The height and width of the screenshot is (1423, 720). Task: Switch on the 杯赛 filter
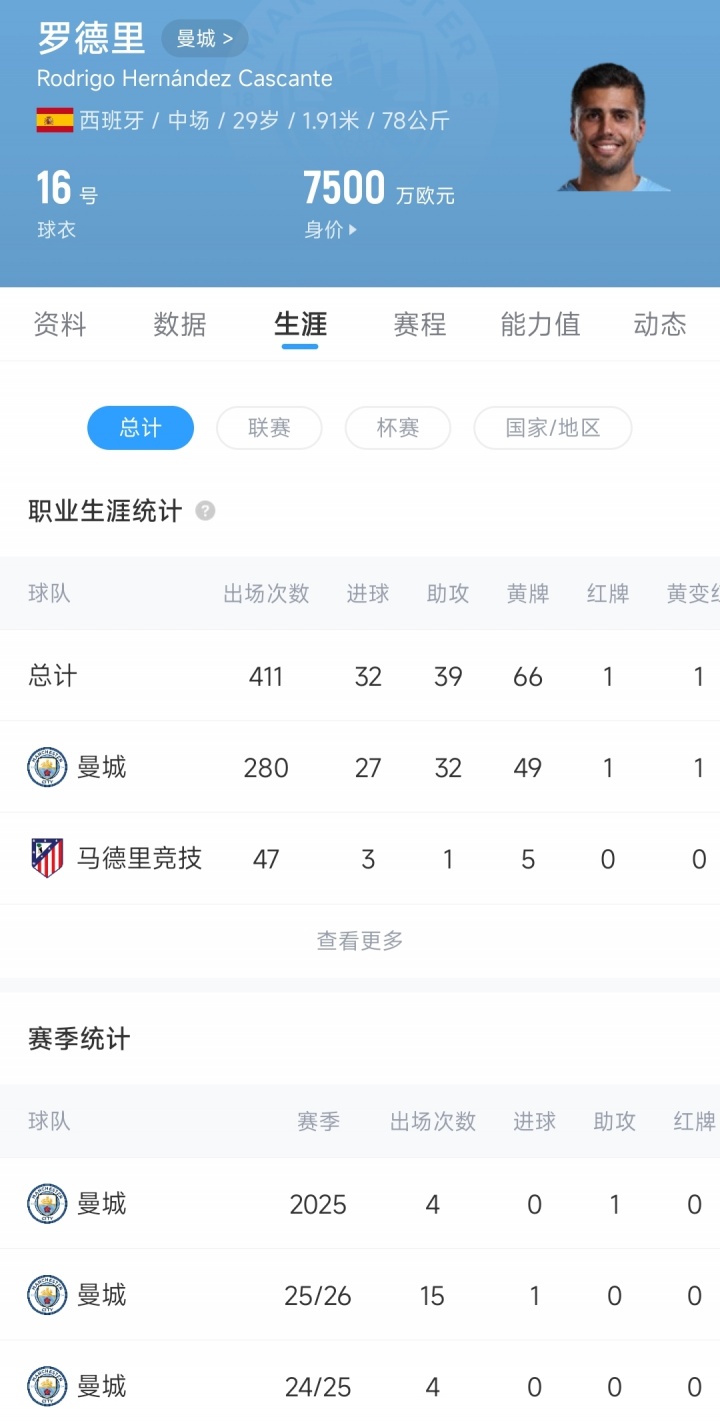[398, 427]
